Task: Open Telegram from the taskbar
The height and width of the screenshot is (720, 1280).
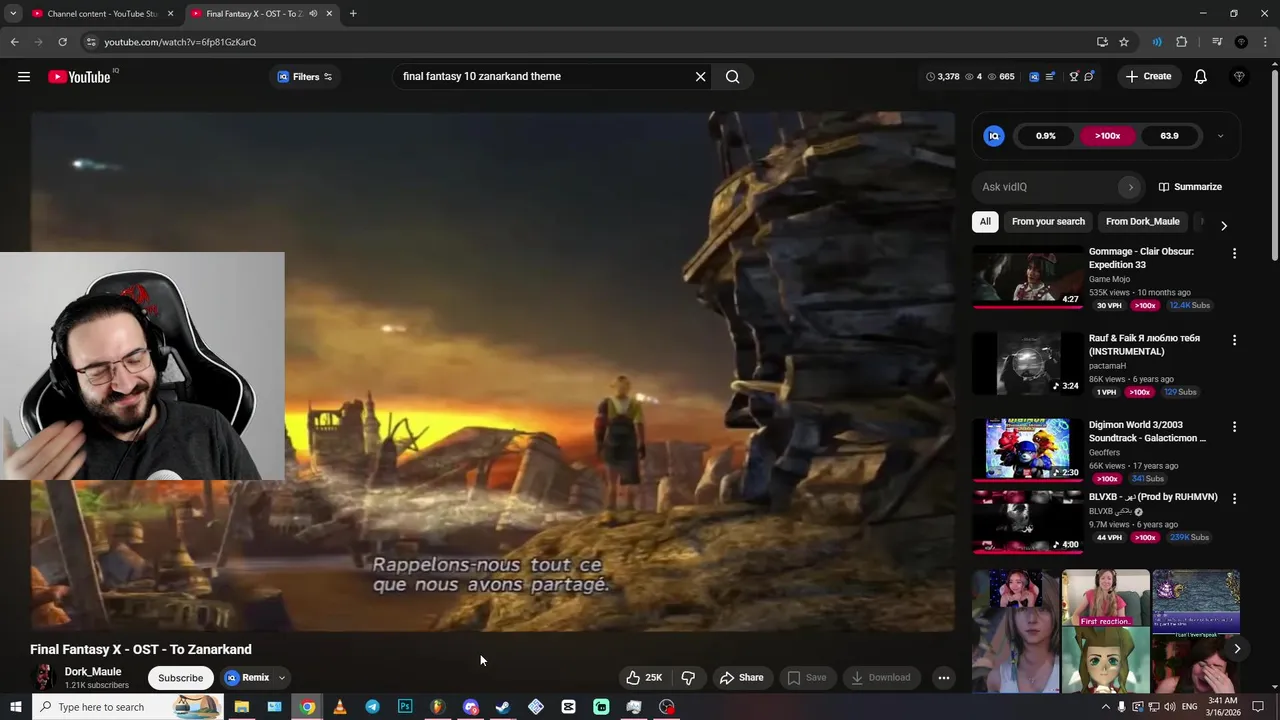Action: tap(372, 707)
